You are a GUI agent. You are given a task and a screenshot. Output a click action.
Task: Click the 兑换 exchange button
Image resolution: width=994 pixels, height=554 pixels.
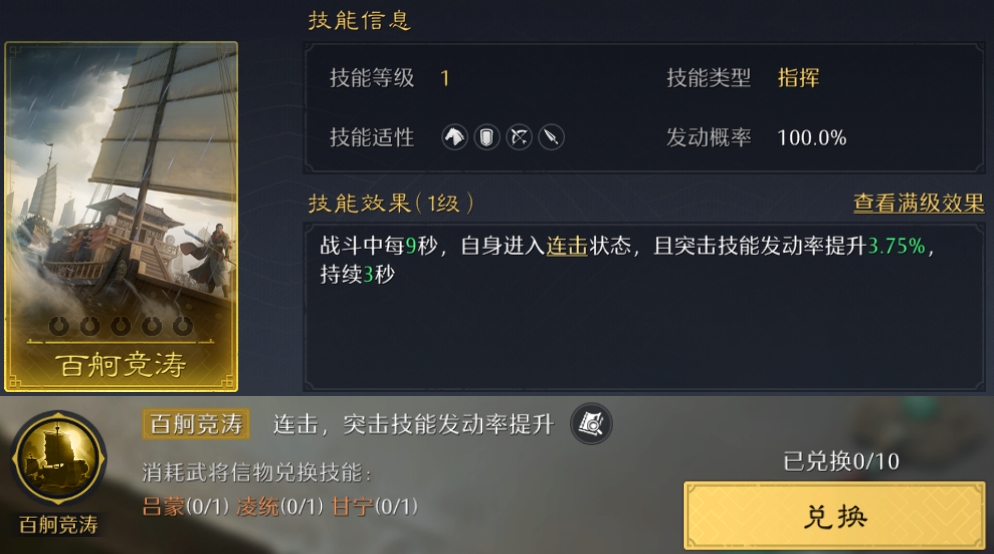point(834,516)
